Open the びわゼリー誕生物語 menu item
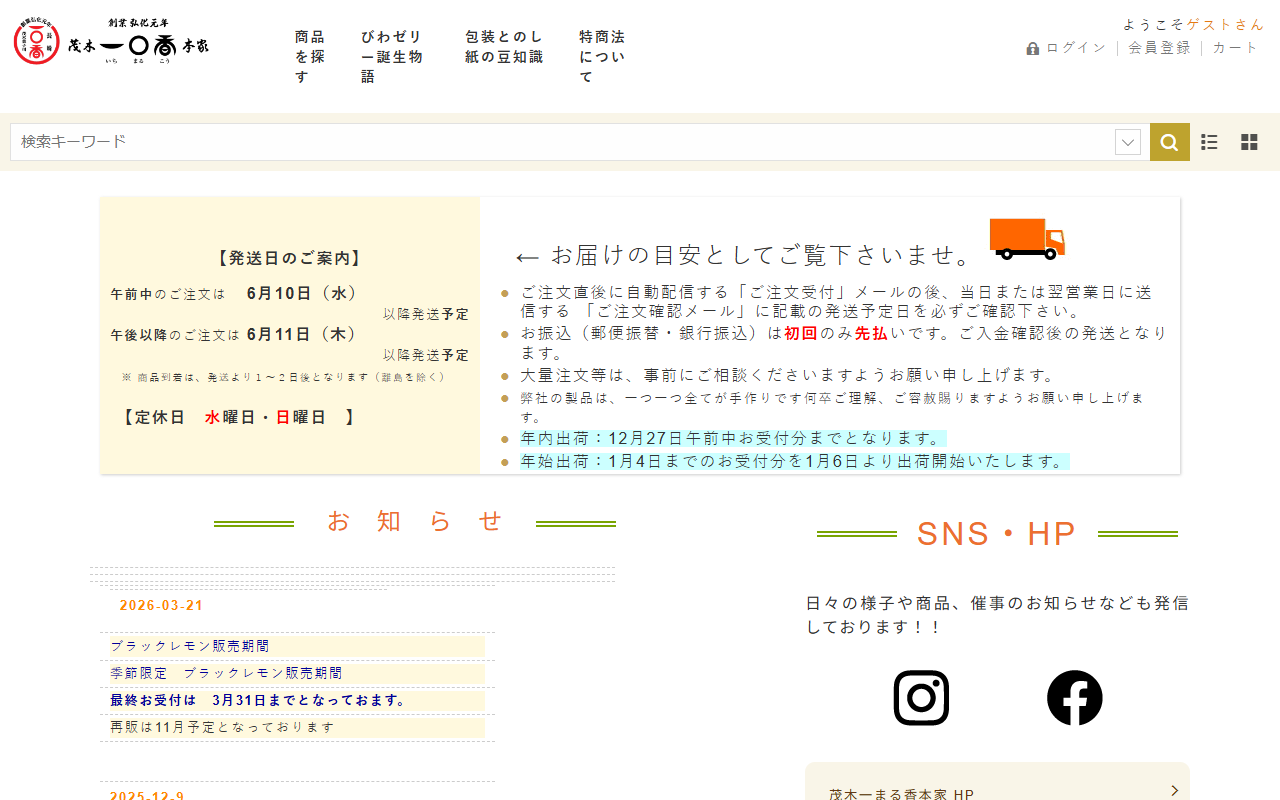 [x=392, y=57]
